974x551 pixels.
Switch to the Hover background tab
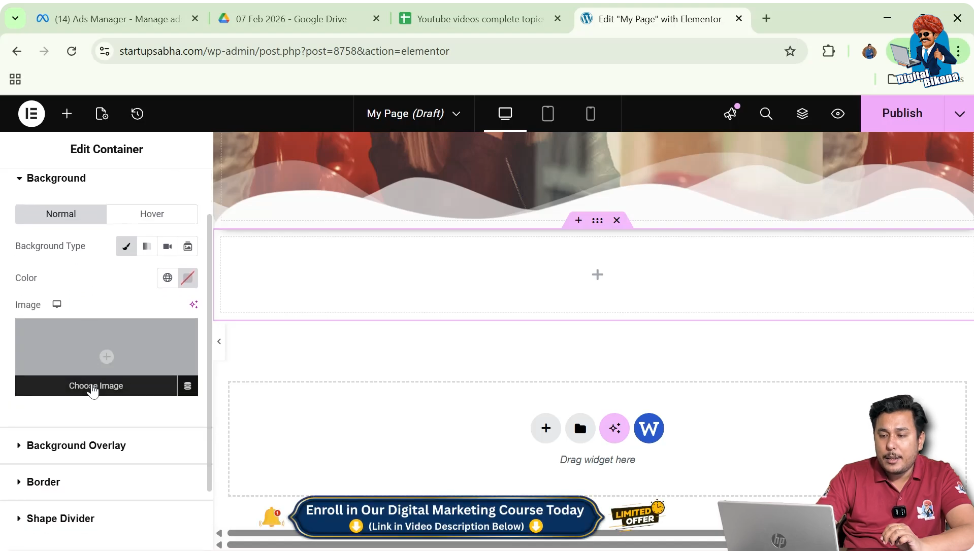point(152,214)
